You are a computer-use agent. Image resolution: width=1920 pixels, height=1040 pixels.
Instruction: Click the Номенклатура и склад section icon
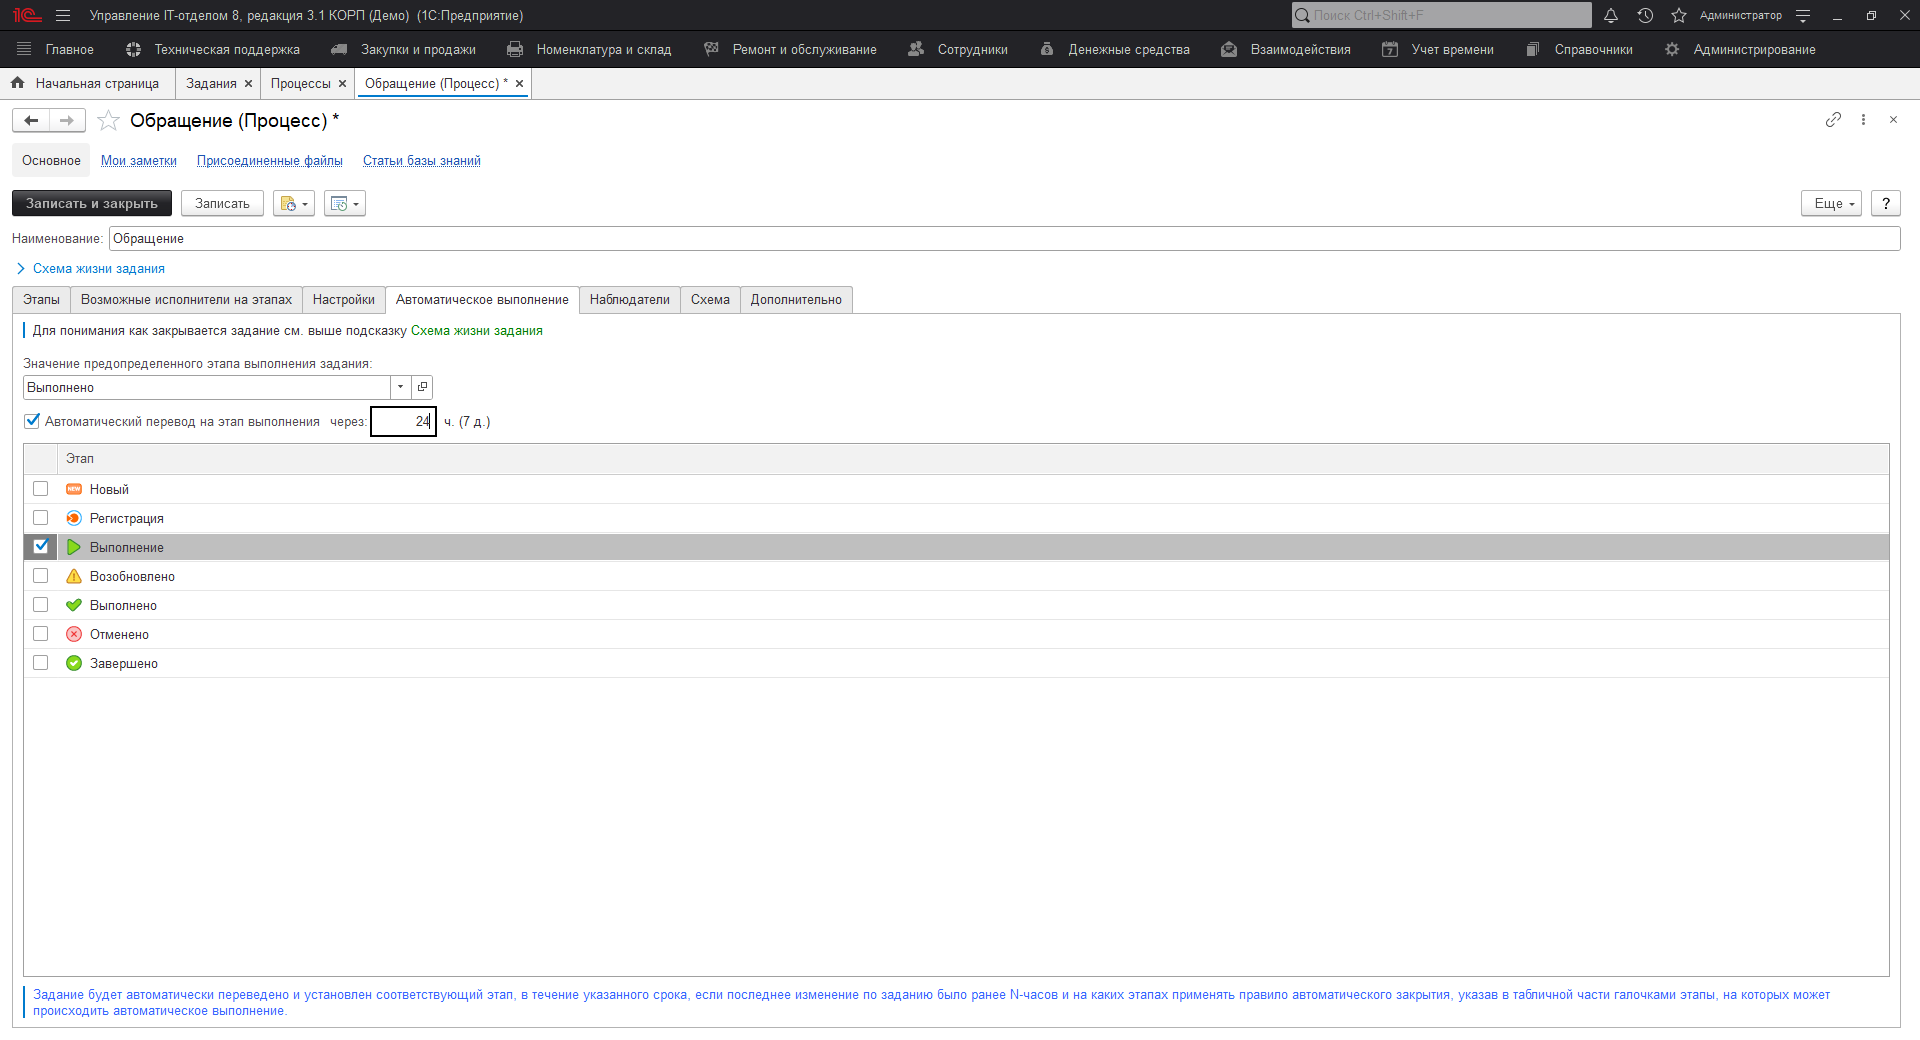(514, 48)
